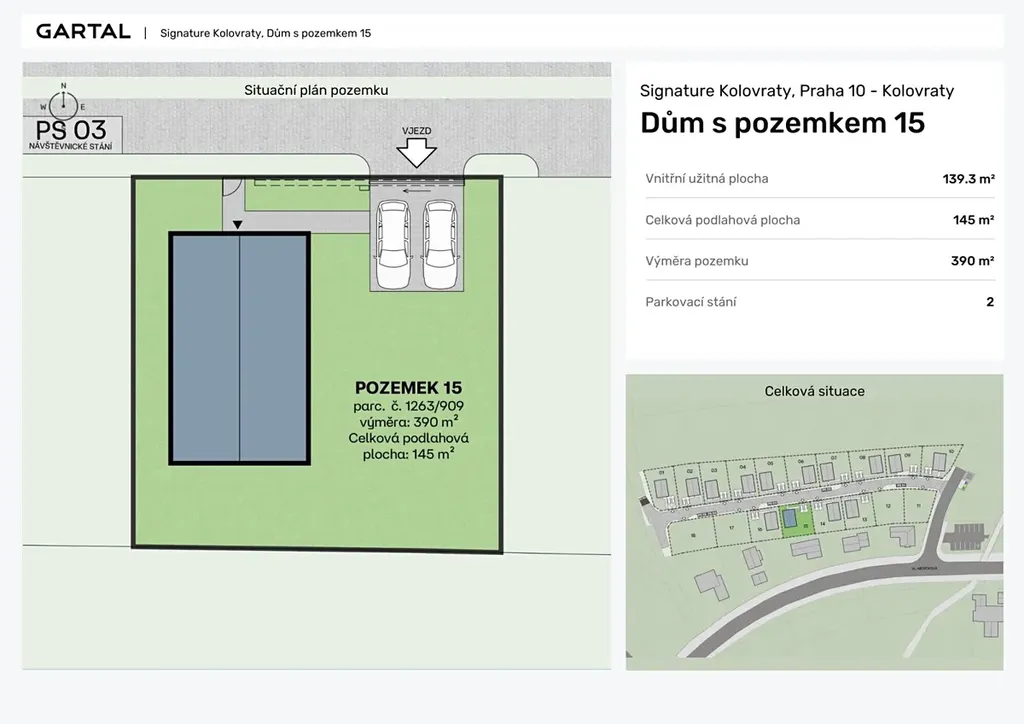Click the VJEZD entrance arrow
This screenshot has height=724, width=1024.
pos(417,151)
